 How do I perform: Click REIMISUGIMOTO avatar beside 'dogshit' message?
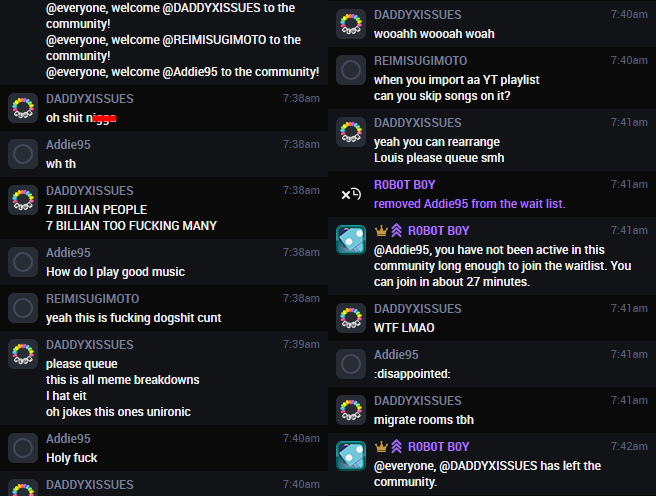click(23, 308)
